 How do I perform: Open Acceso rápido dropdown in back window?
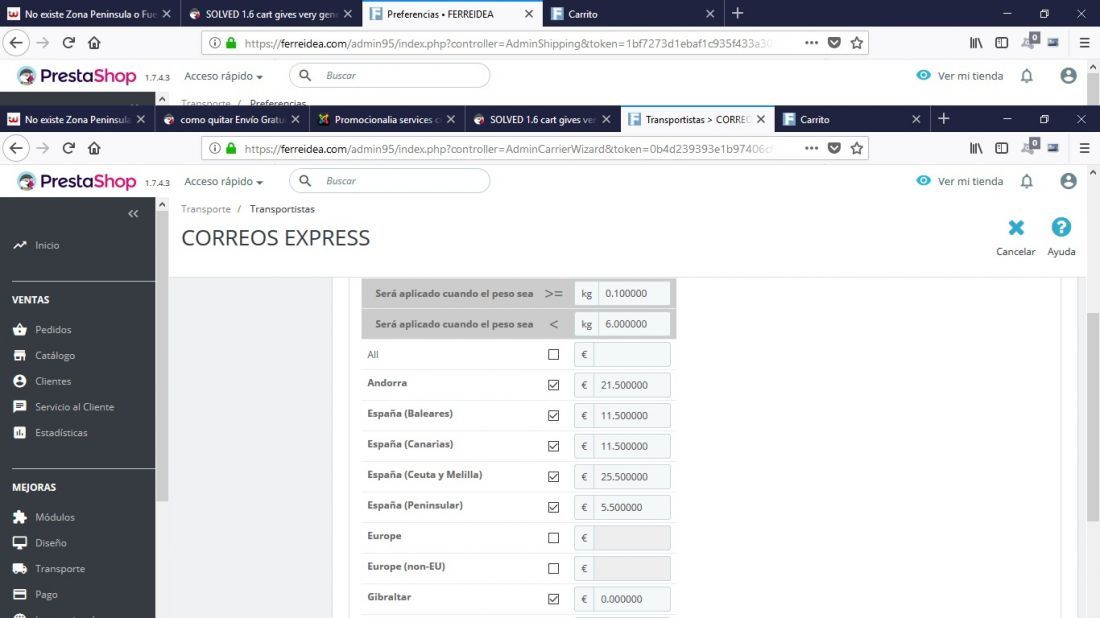click(x=223, y=76)
